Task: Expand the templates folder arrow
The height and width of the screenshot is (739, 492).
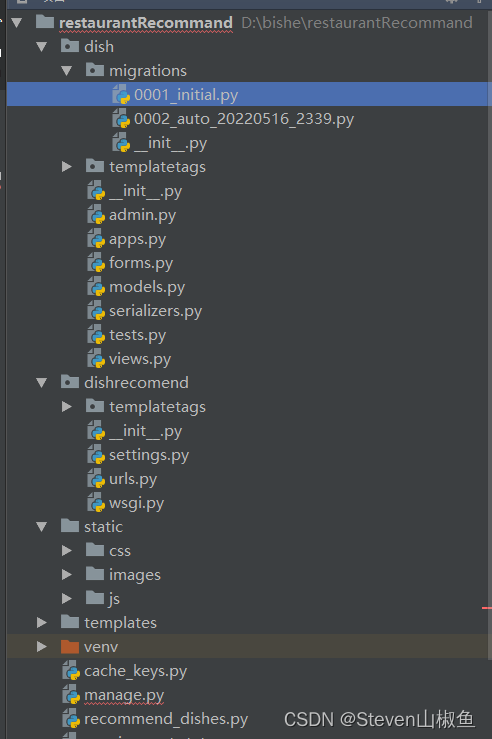Action: click(42, 622)
